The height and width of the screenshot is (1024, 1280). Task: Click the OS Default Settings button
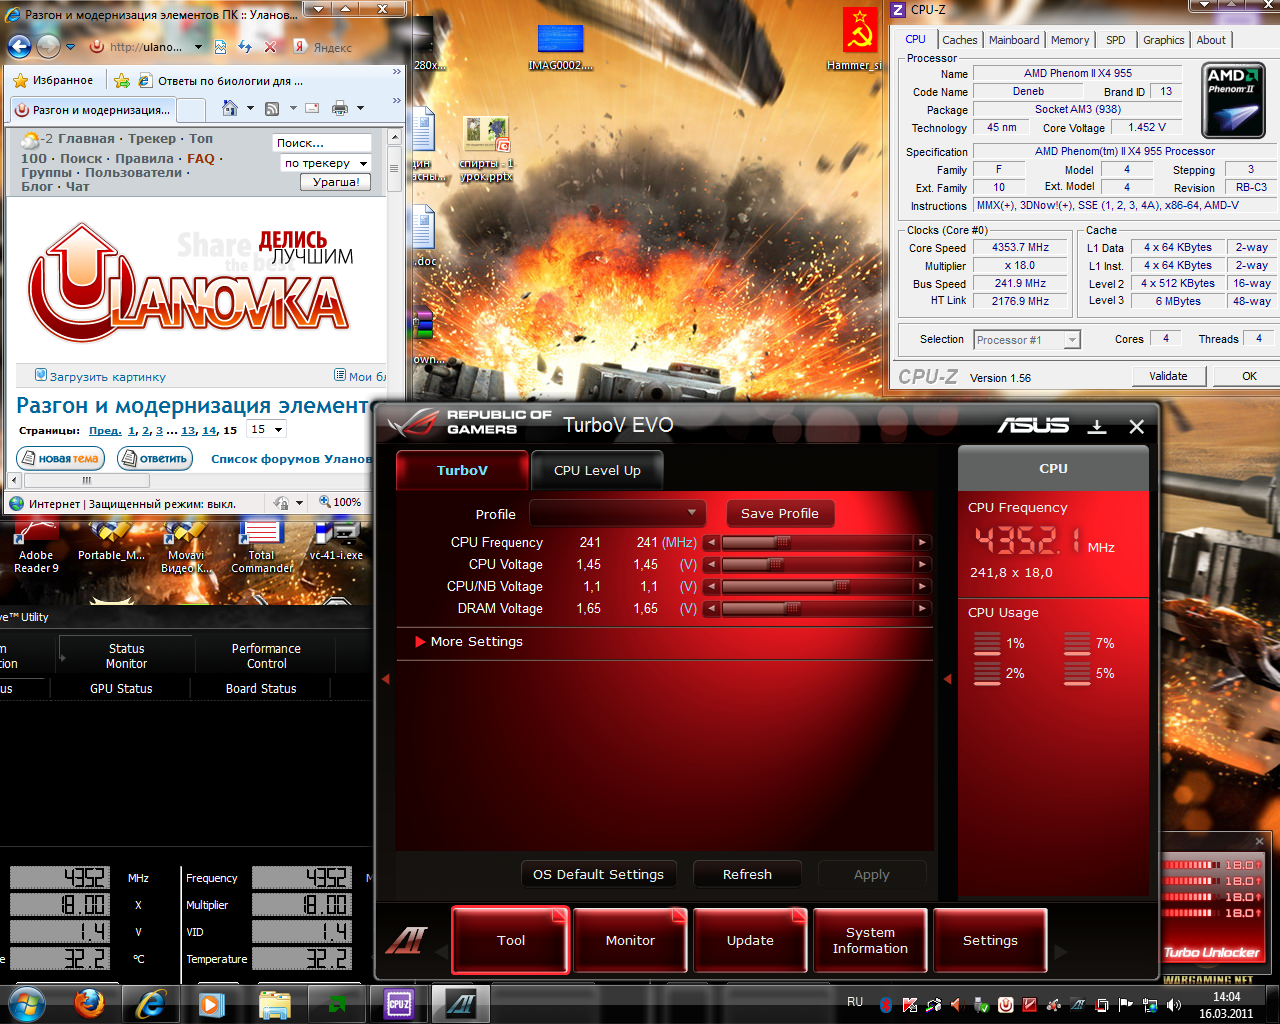click(x=598, y=874)
